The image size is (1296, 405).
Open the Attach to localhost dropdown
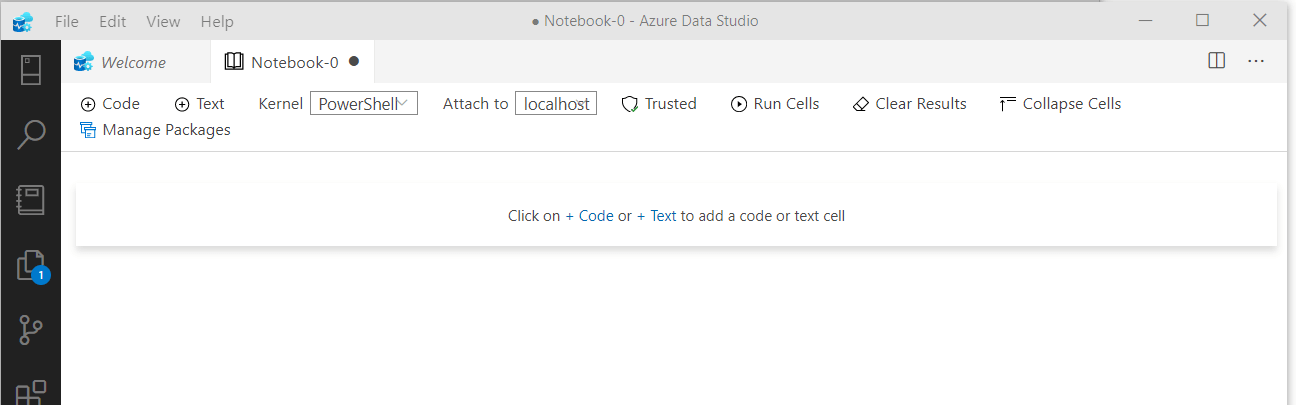pyautogui.click(x=556, y=104)
